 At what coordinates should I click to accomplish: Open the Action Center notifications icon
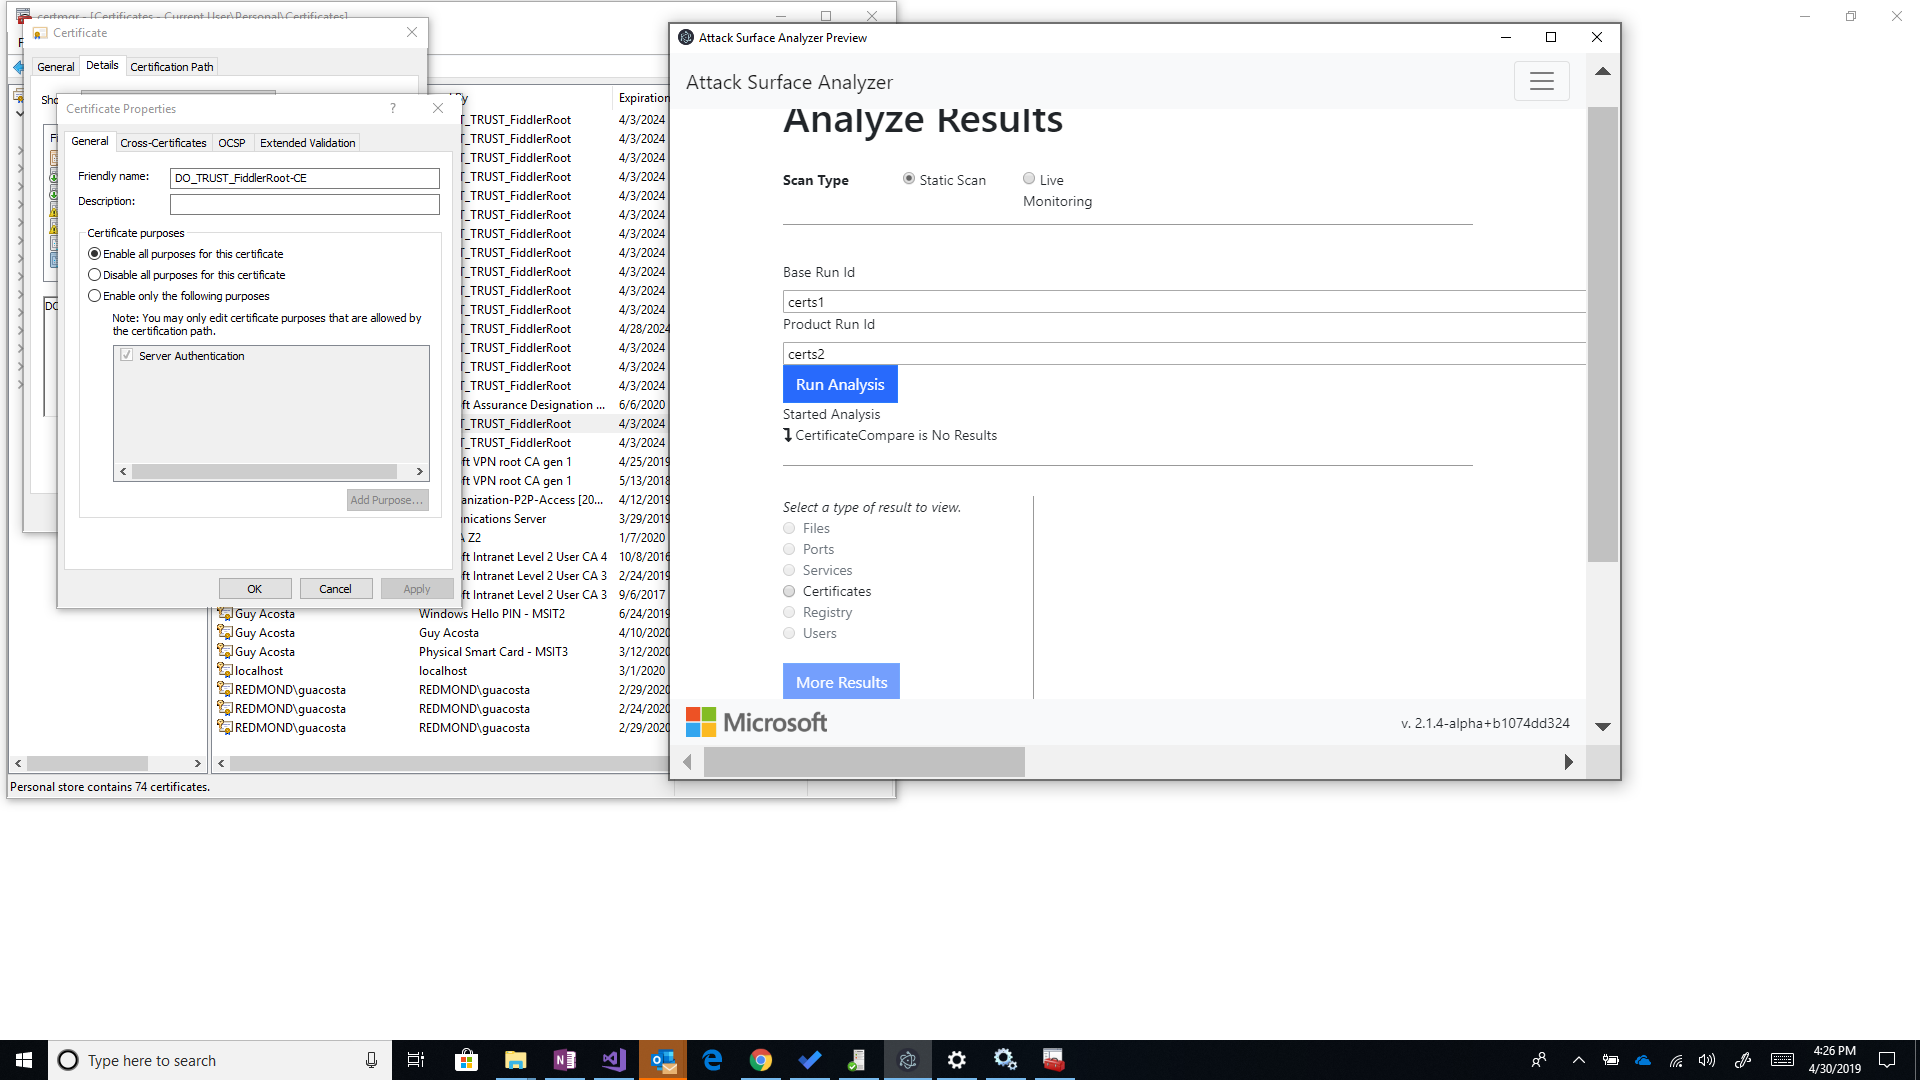pyautogui.click(x=1887, y=1060)
